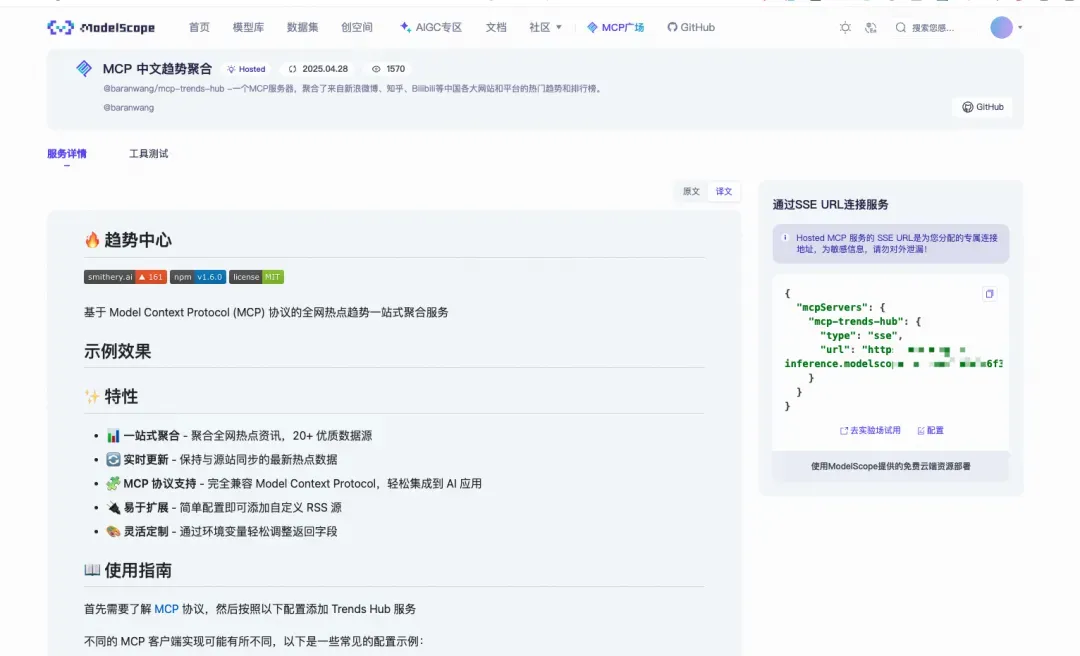Open the user avatar menu
The width and height of the screenshot is (1080, 656).
click(x=1001, y=28)
